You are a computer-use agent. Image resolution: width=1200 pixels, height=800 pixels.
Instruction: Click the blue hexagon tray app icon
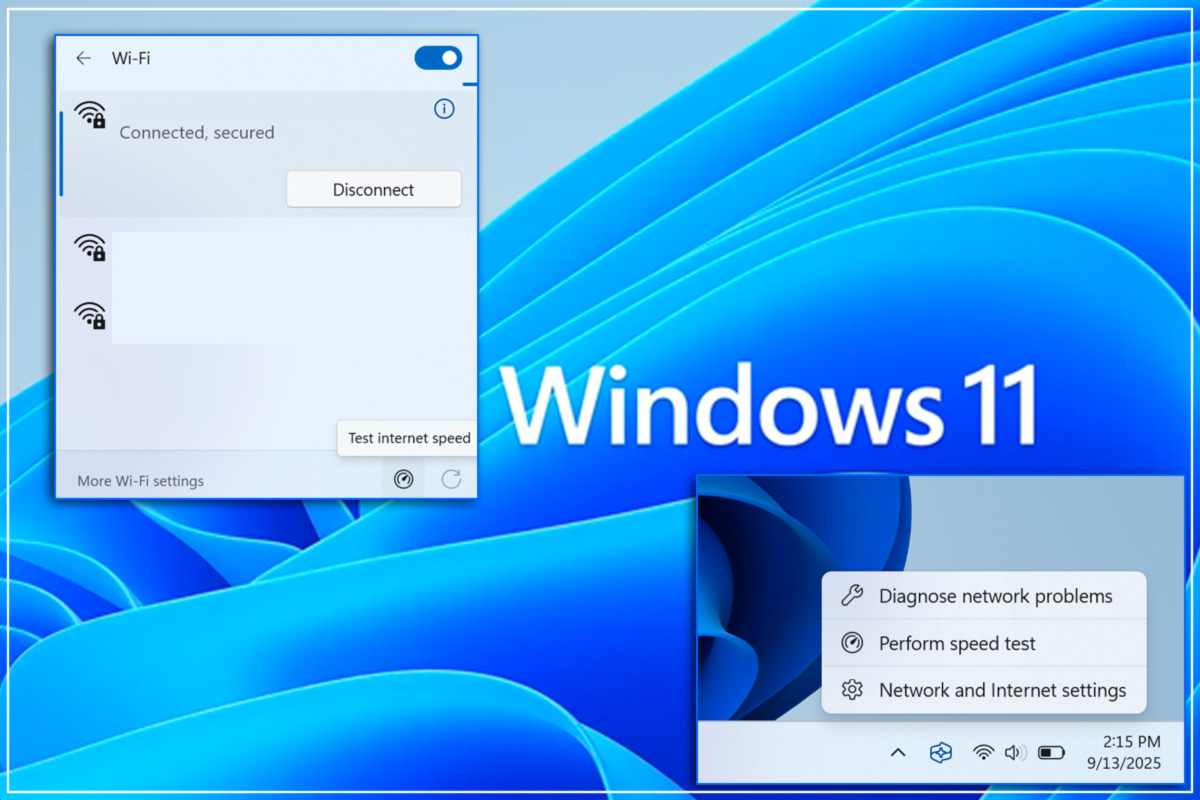point(940,752)
